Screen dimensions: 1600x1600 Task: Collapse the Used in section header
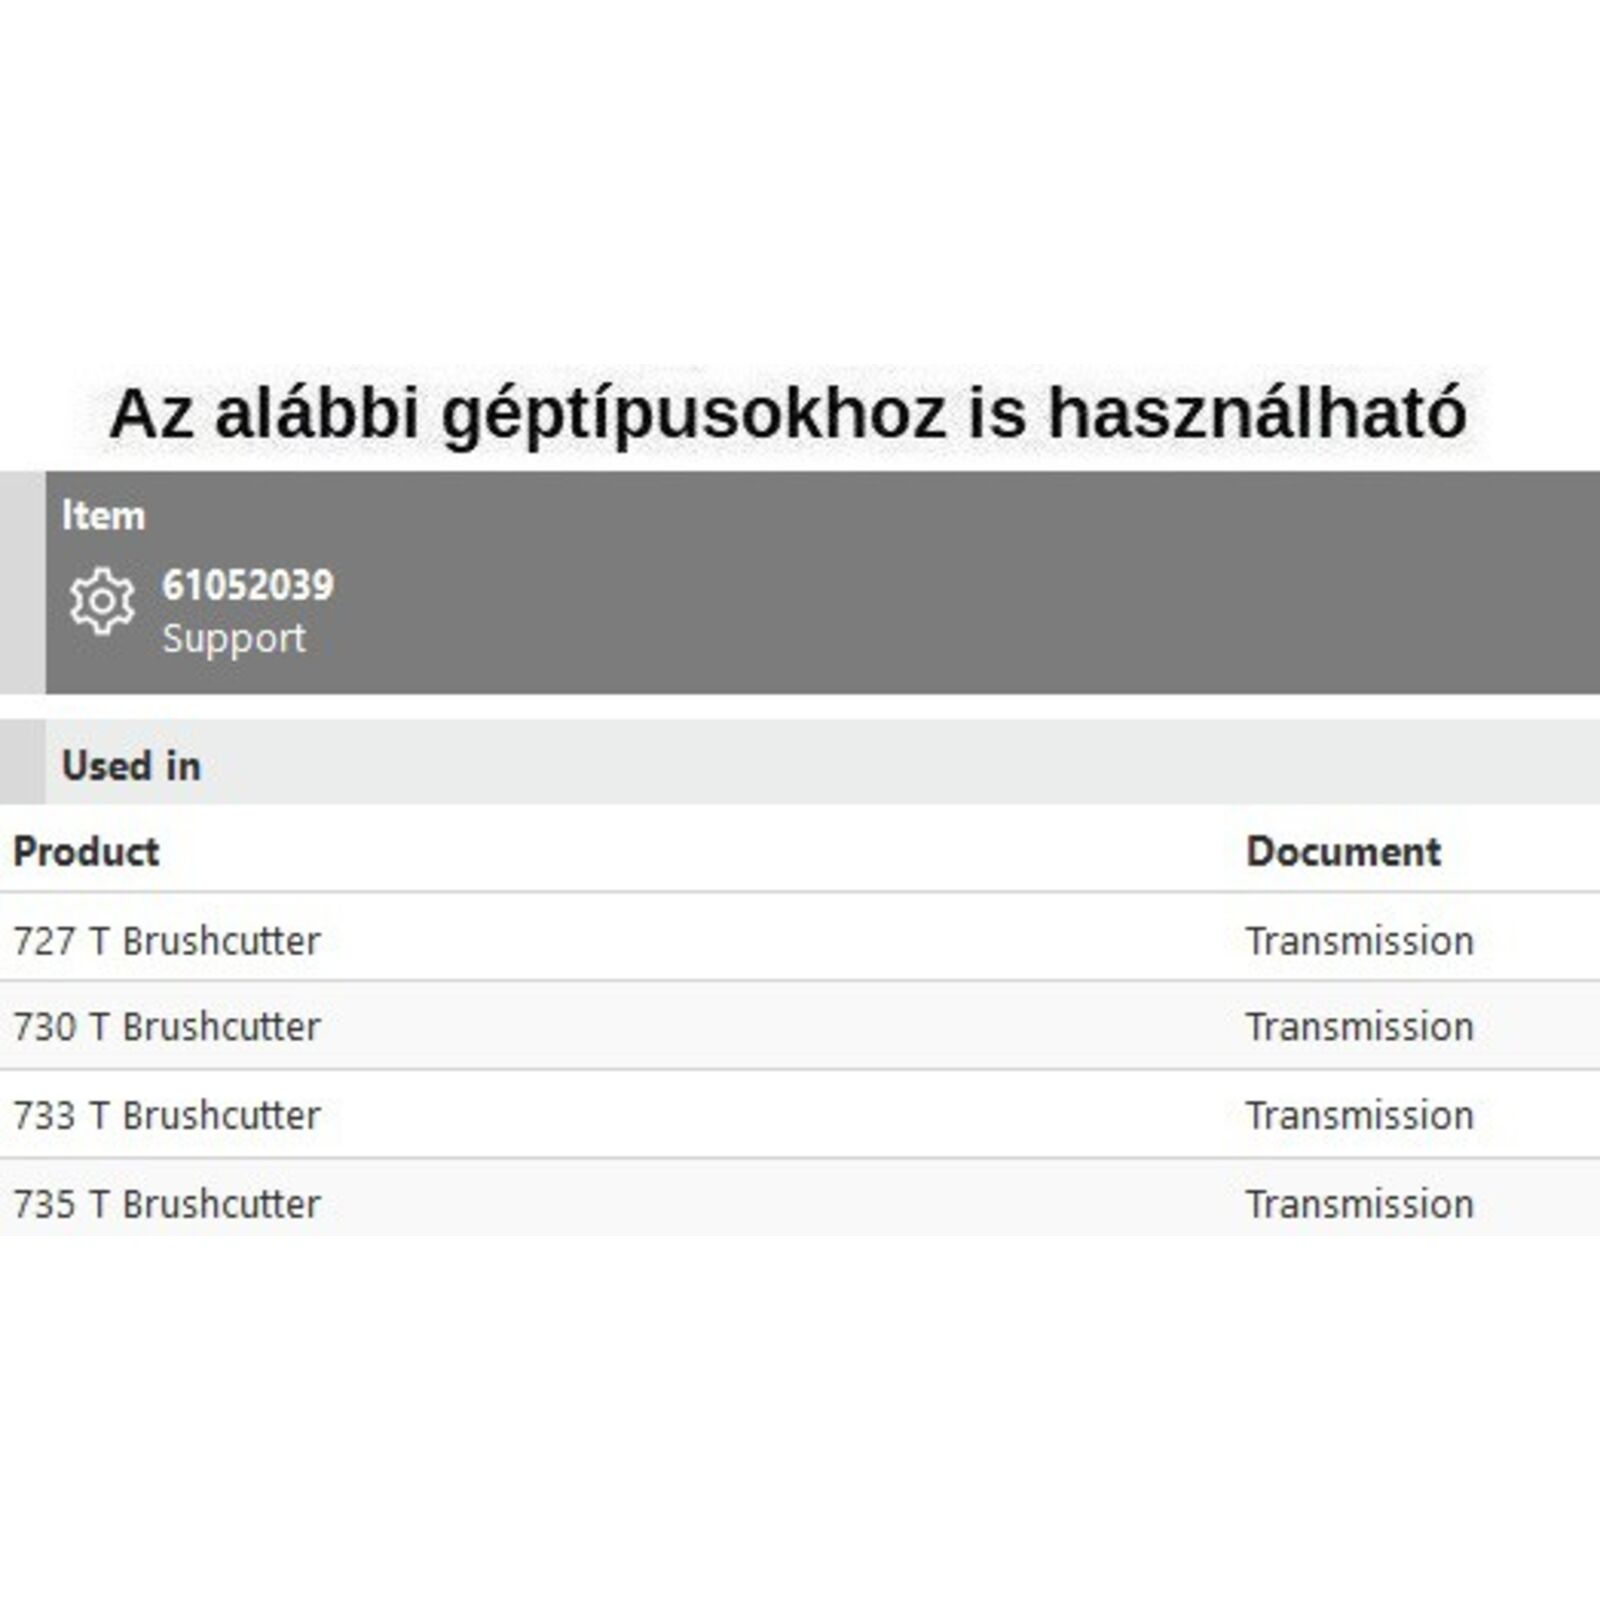[x=131, y=766]
